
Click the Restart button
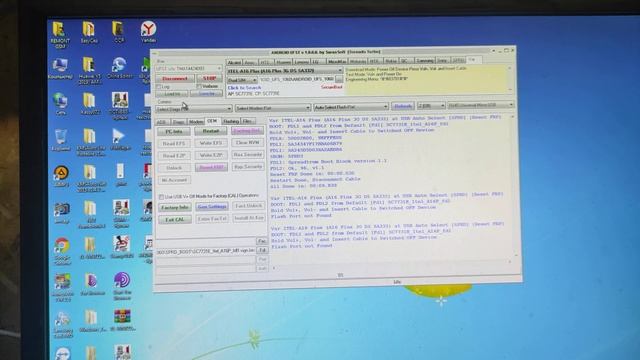pyautogui.click(x=211, y=131)
